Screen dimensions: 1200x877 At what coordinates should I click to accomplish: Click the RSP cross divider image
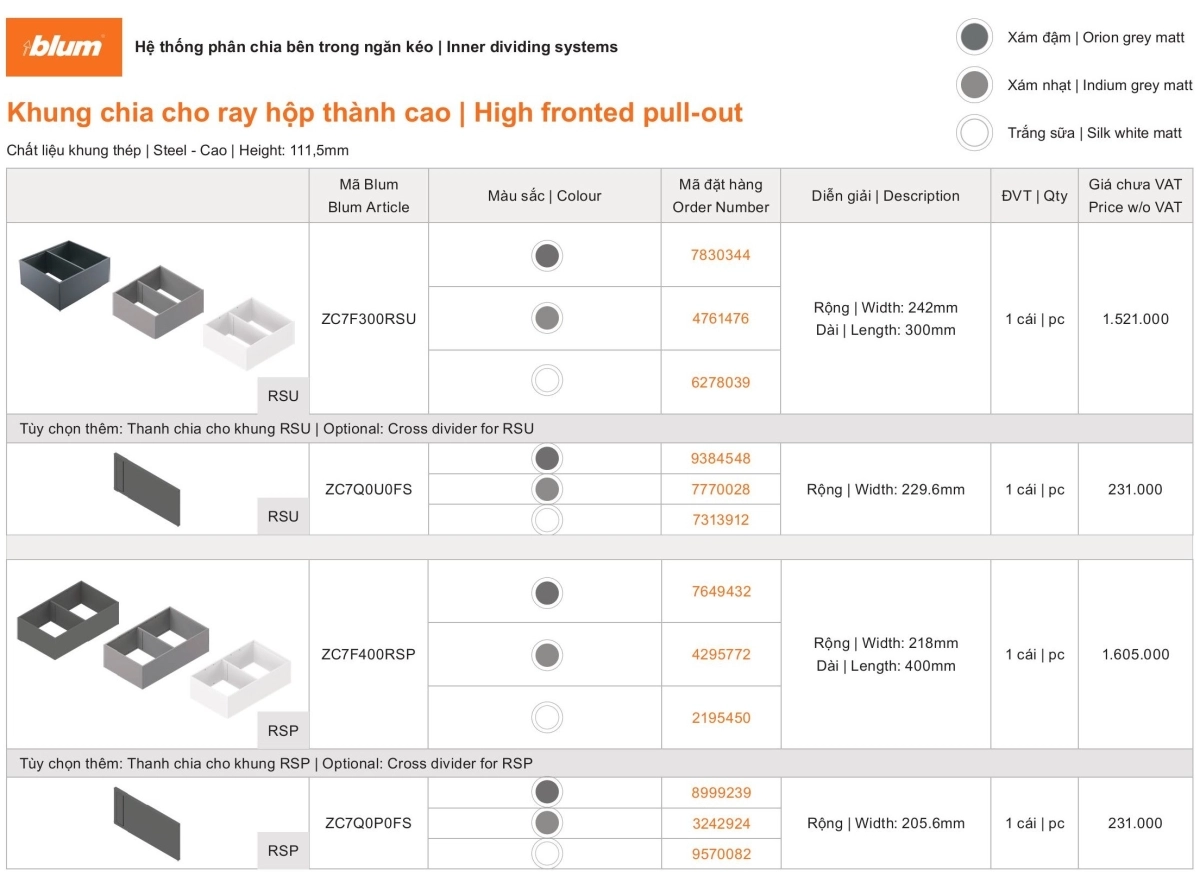pyautogui.click(x=147, y=823)
